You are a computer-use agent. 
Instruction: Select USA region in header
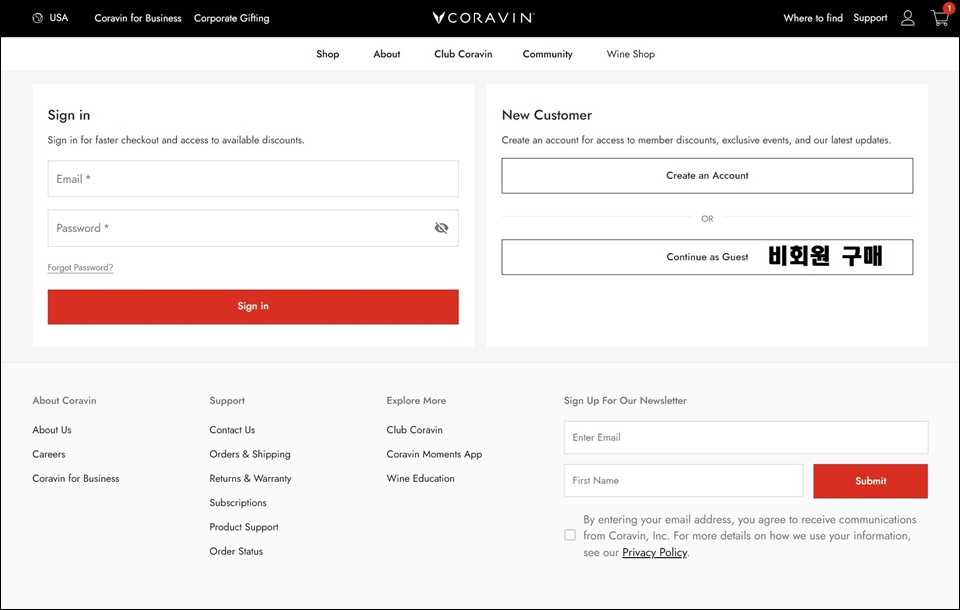pyautogui.click(x=59, y=18)
